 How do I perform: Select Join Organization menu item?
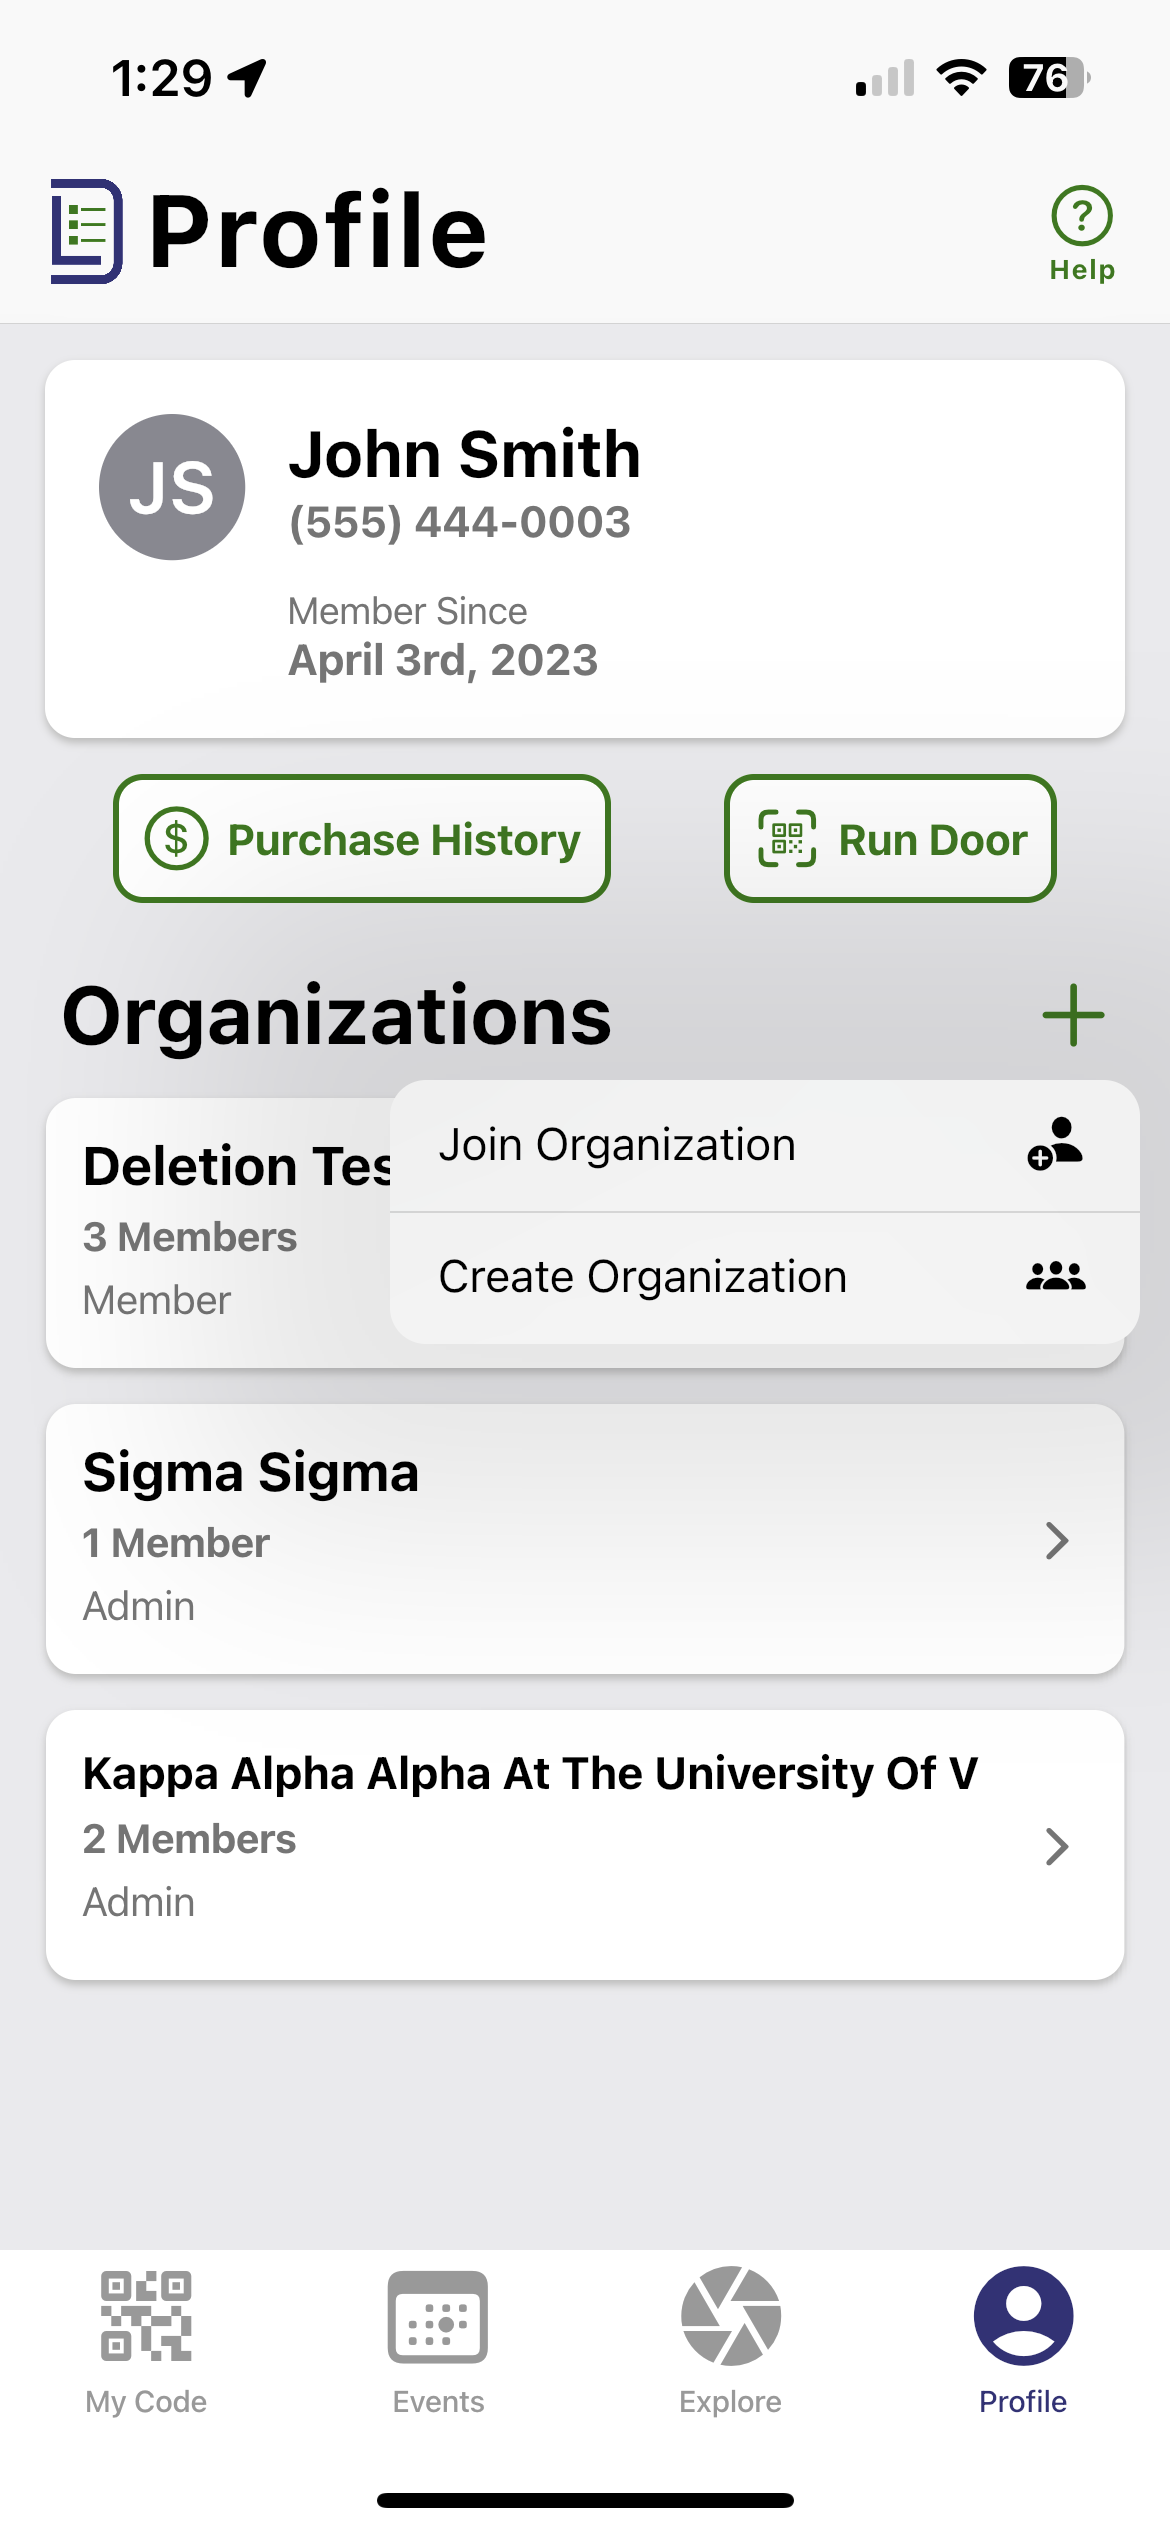click(765, 1146)
